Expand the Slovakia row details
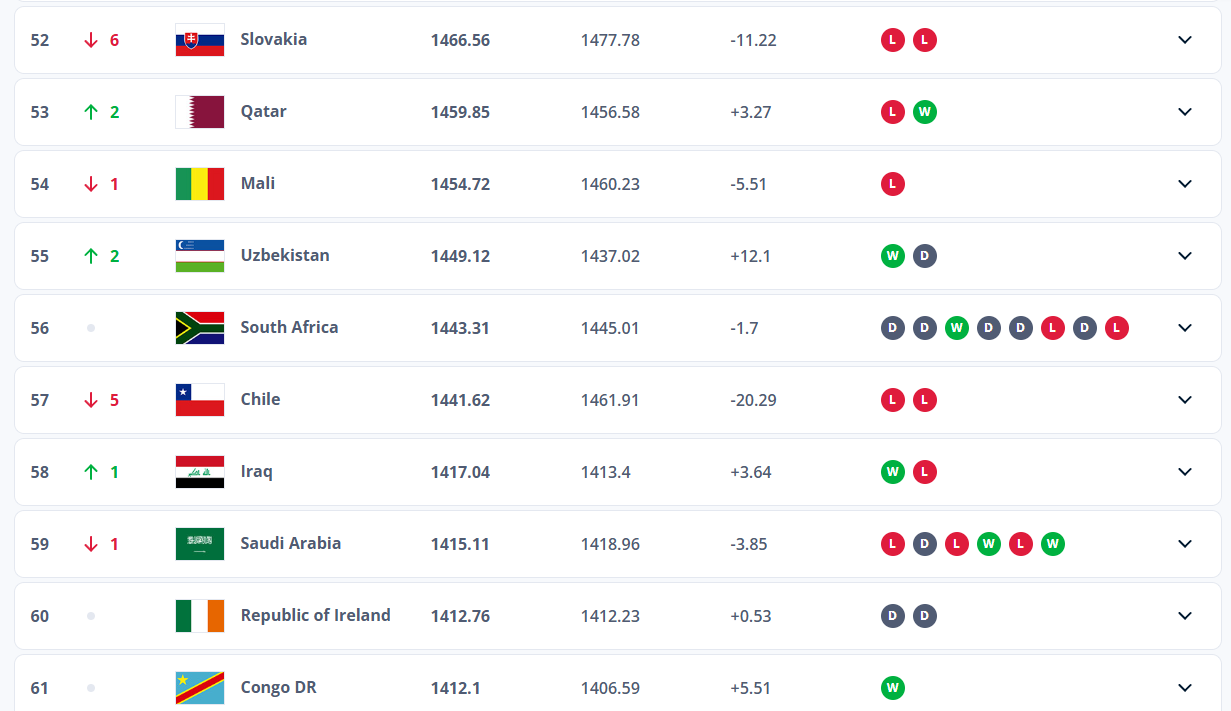Viewport: 1231px width, 711px height. pos(1185,40)
